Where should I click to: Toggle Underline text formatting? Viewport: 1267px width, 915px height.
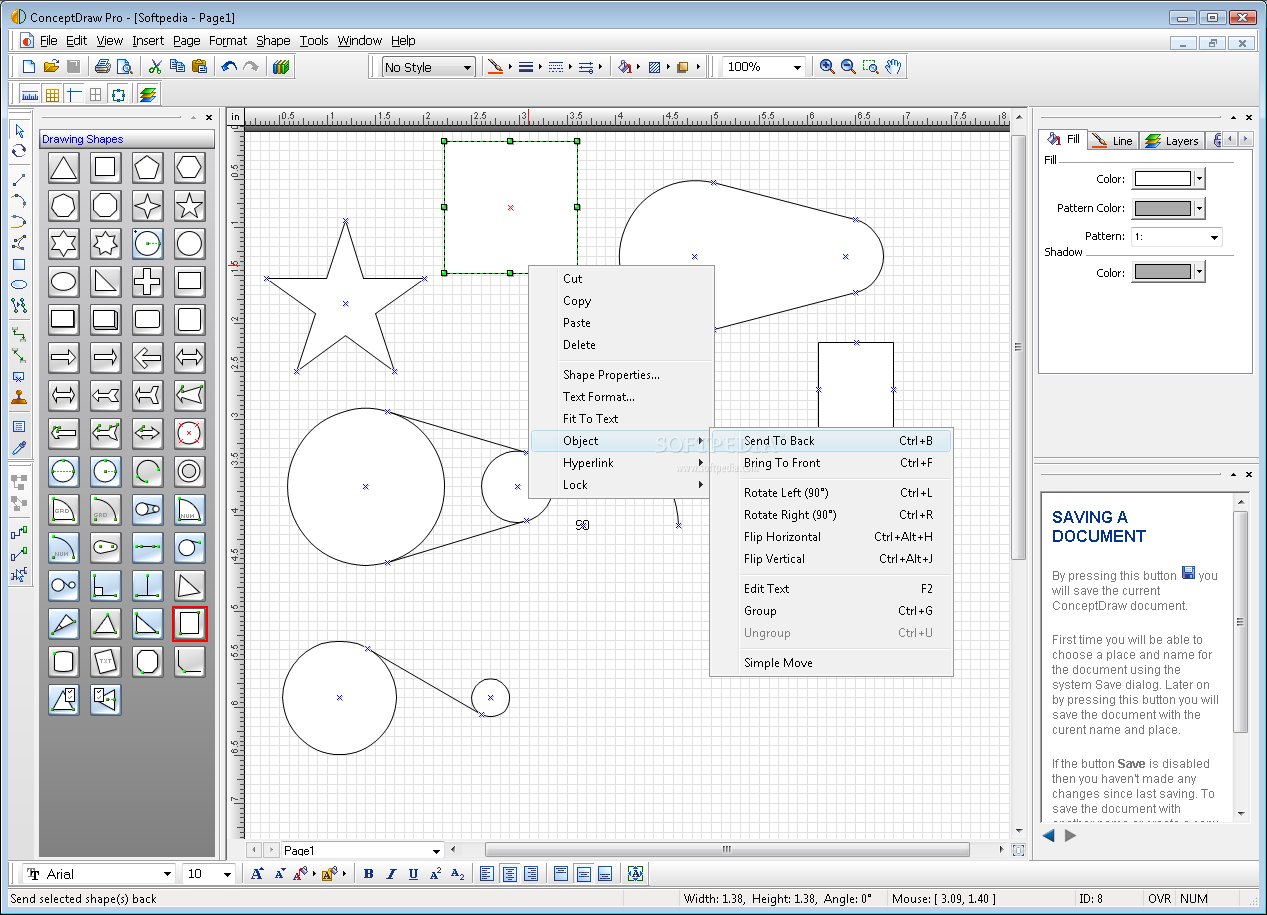tap(413, 874)
